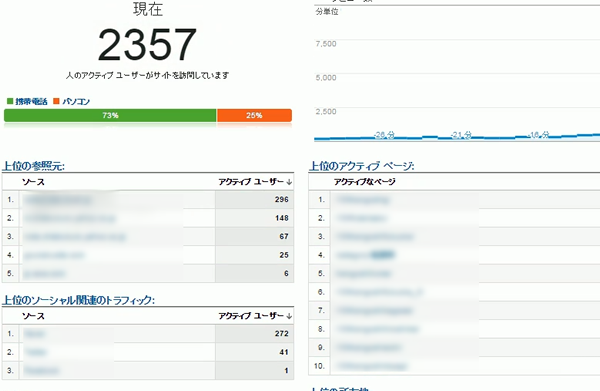This screenshot has height=391, width=600.
Task: Click the 2357 active users count
Action: tap(147, 45)
